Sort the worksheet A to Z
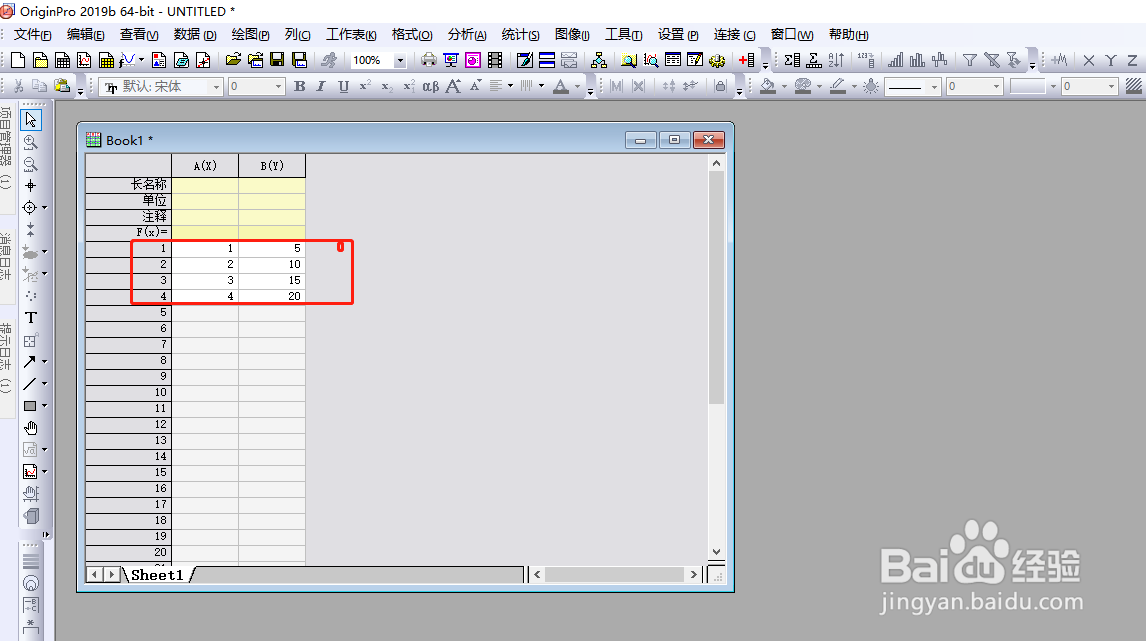Screen dimensions: 1146x641 click(835, 60)
